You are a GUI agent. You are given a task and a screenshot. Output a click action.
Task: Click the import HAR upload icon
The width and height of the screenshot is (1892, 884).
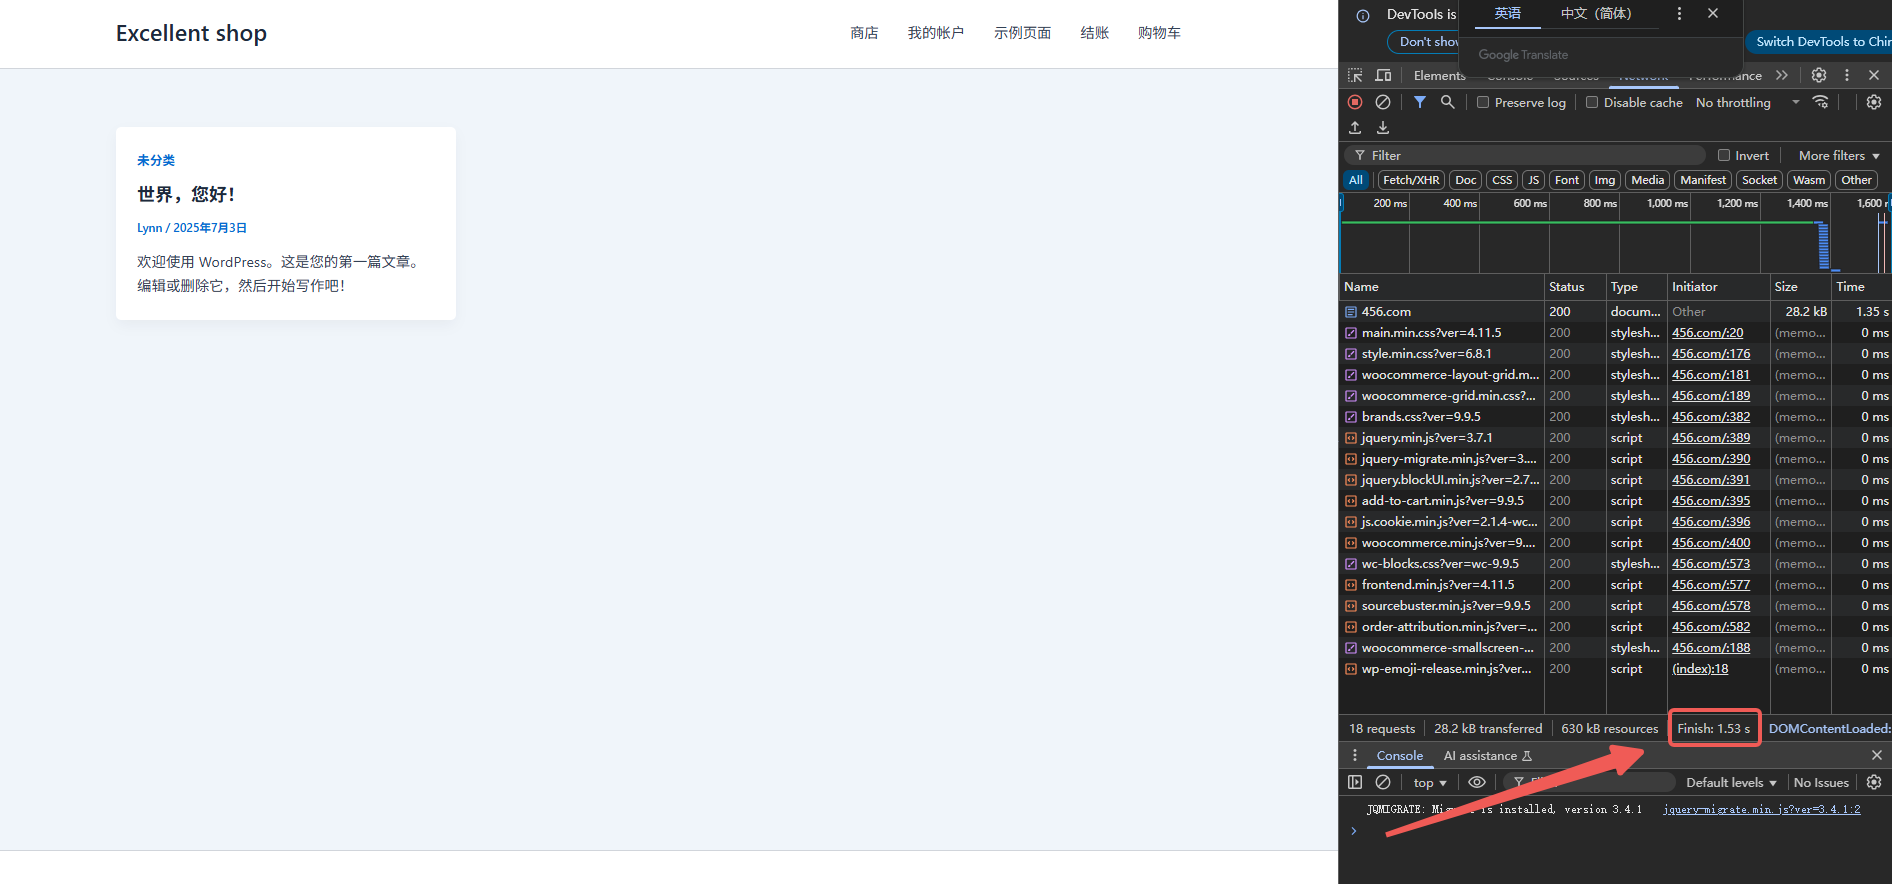click(x=1355, y=128)
